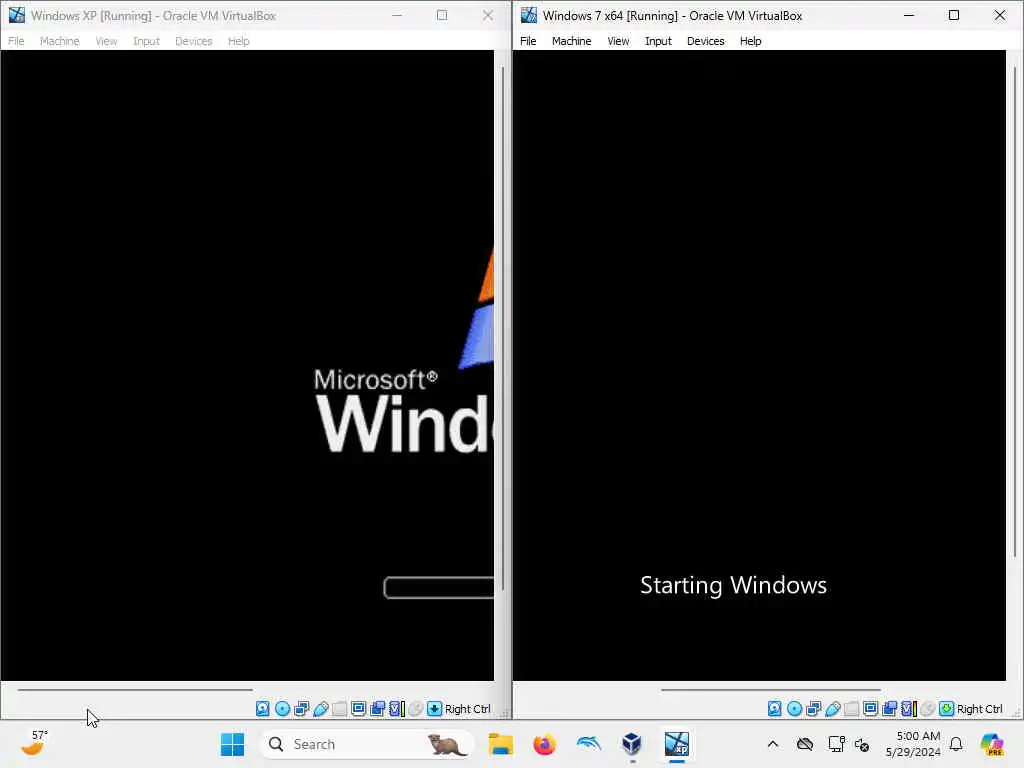Viewport: 1024px width, 768px height.
Task: Click OneDrive cloud tray icon
Action: (805, 744)
